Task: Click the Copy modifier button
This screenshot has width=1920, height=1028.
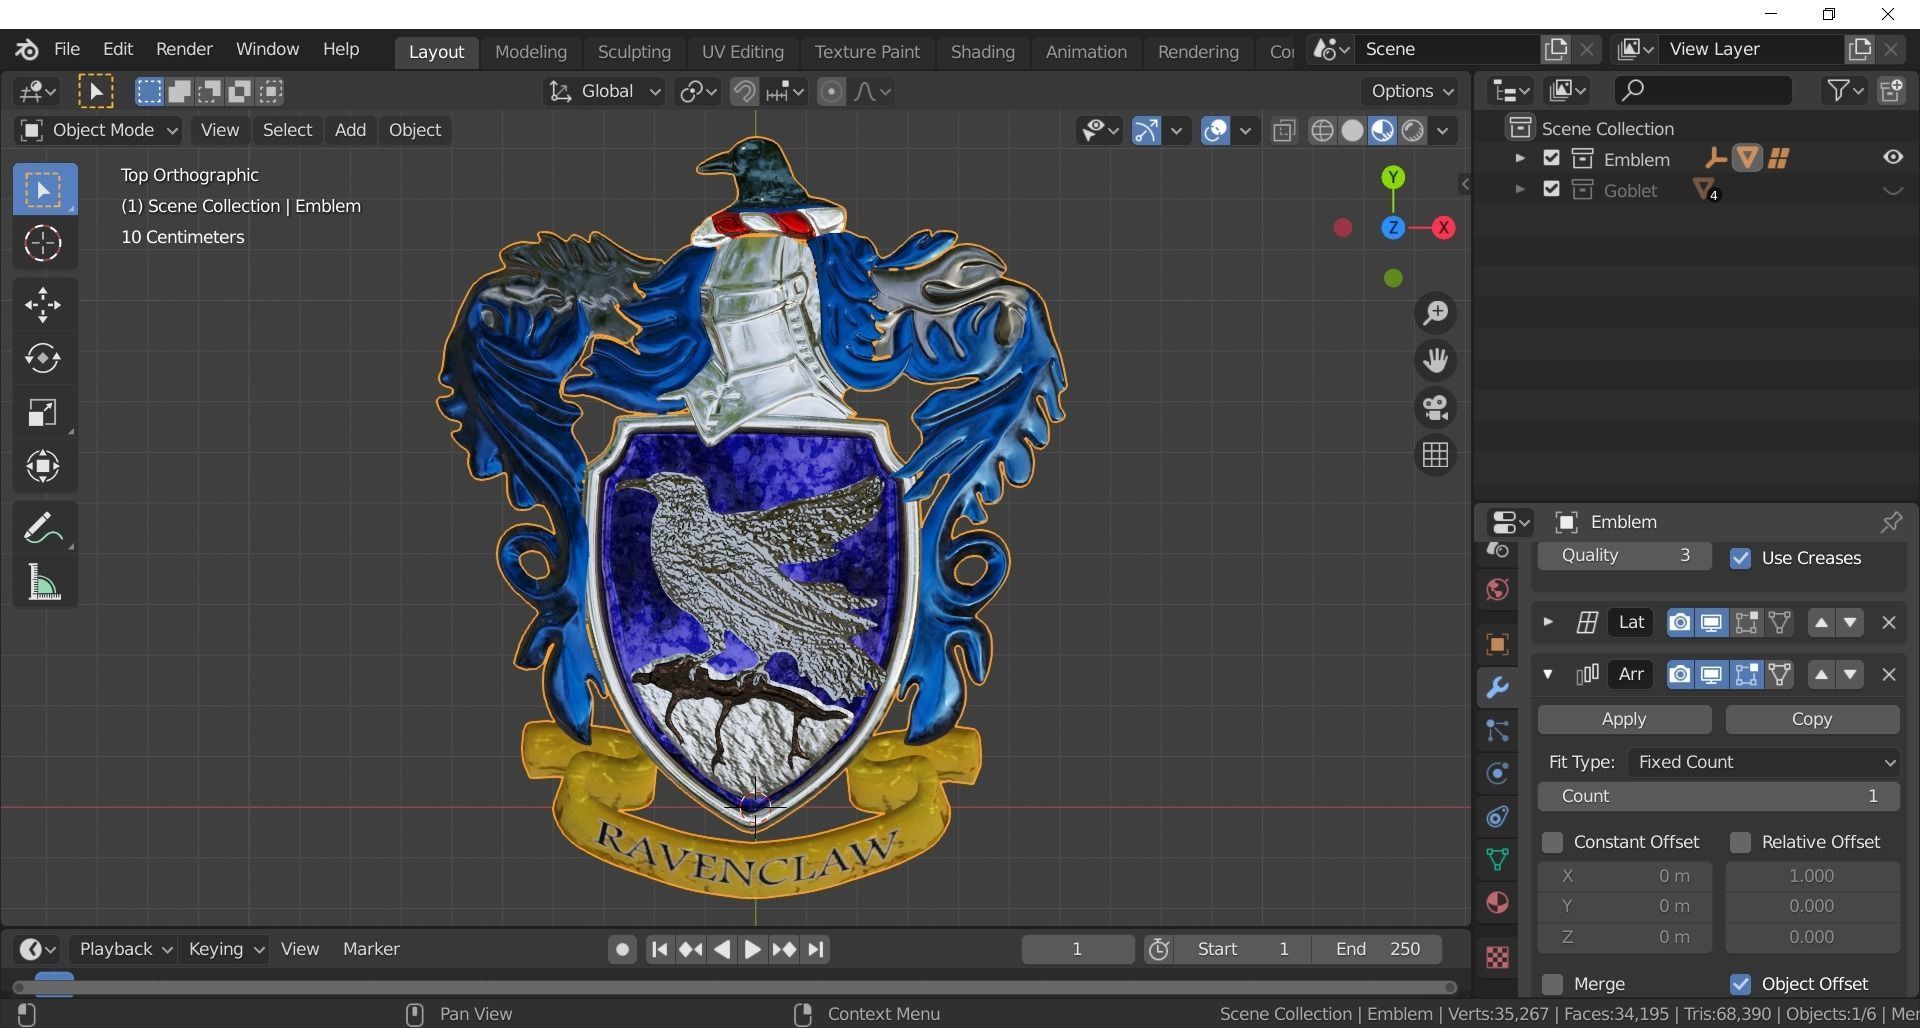Action: (1812, 719)
